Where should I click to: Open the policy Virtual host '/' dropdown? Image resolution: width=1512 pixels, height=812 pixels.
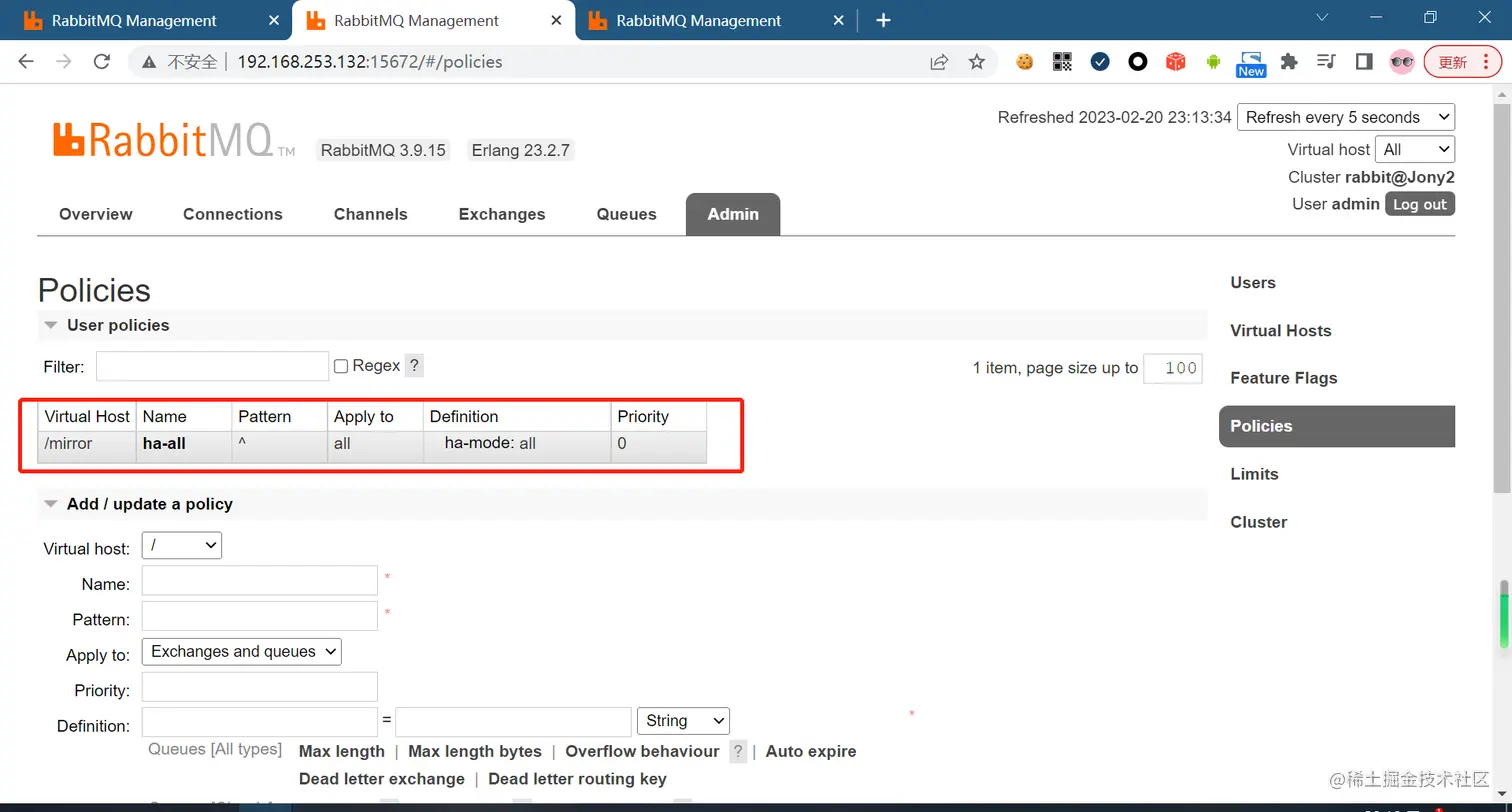tap(182, 545)
